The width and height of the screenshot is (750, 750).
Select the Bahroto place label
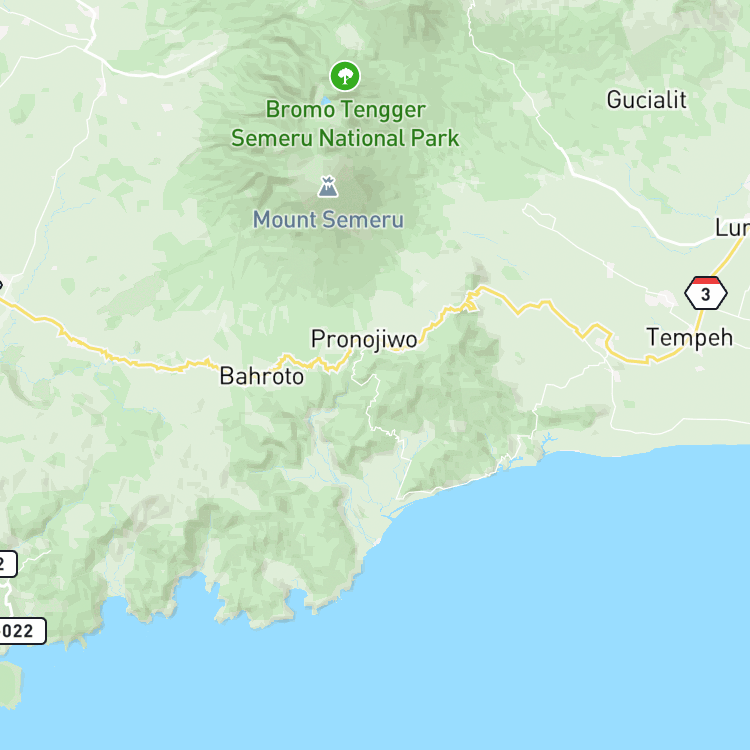[x=262, y=376]
